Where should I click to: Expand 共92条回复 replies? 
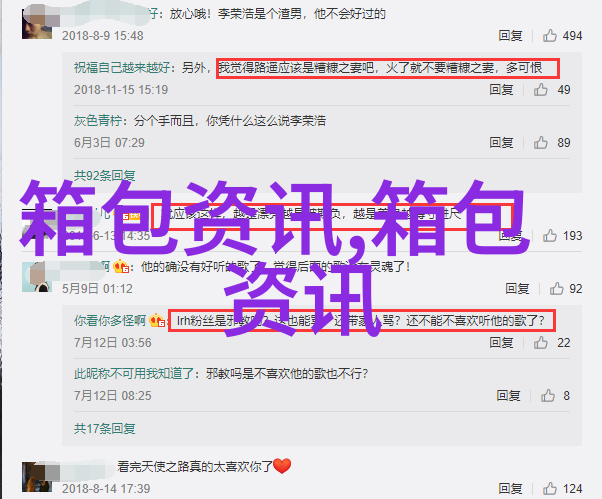(104, 176)
